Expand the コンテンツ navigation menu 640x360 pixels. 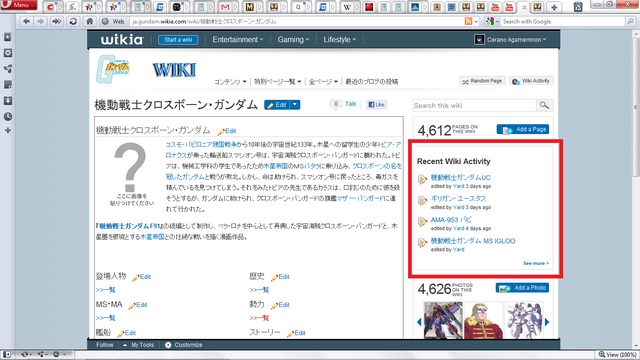(x=230, y=82)
